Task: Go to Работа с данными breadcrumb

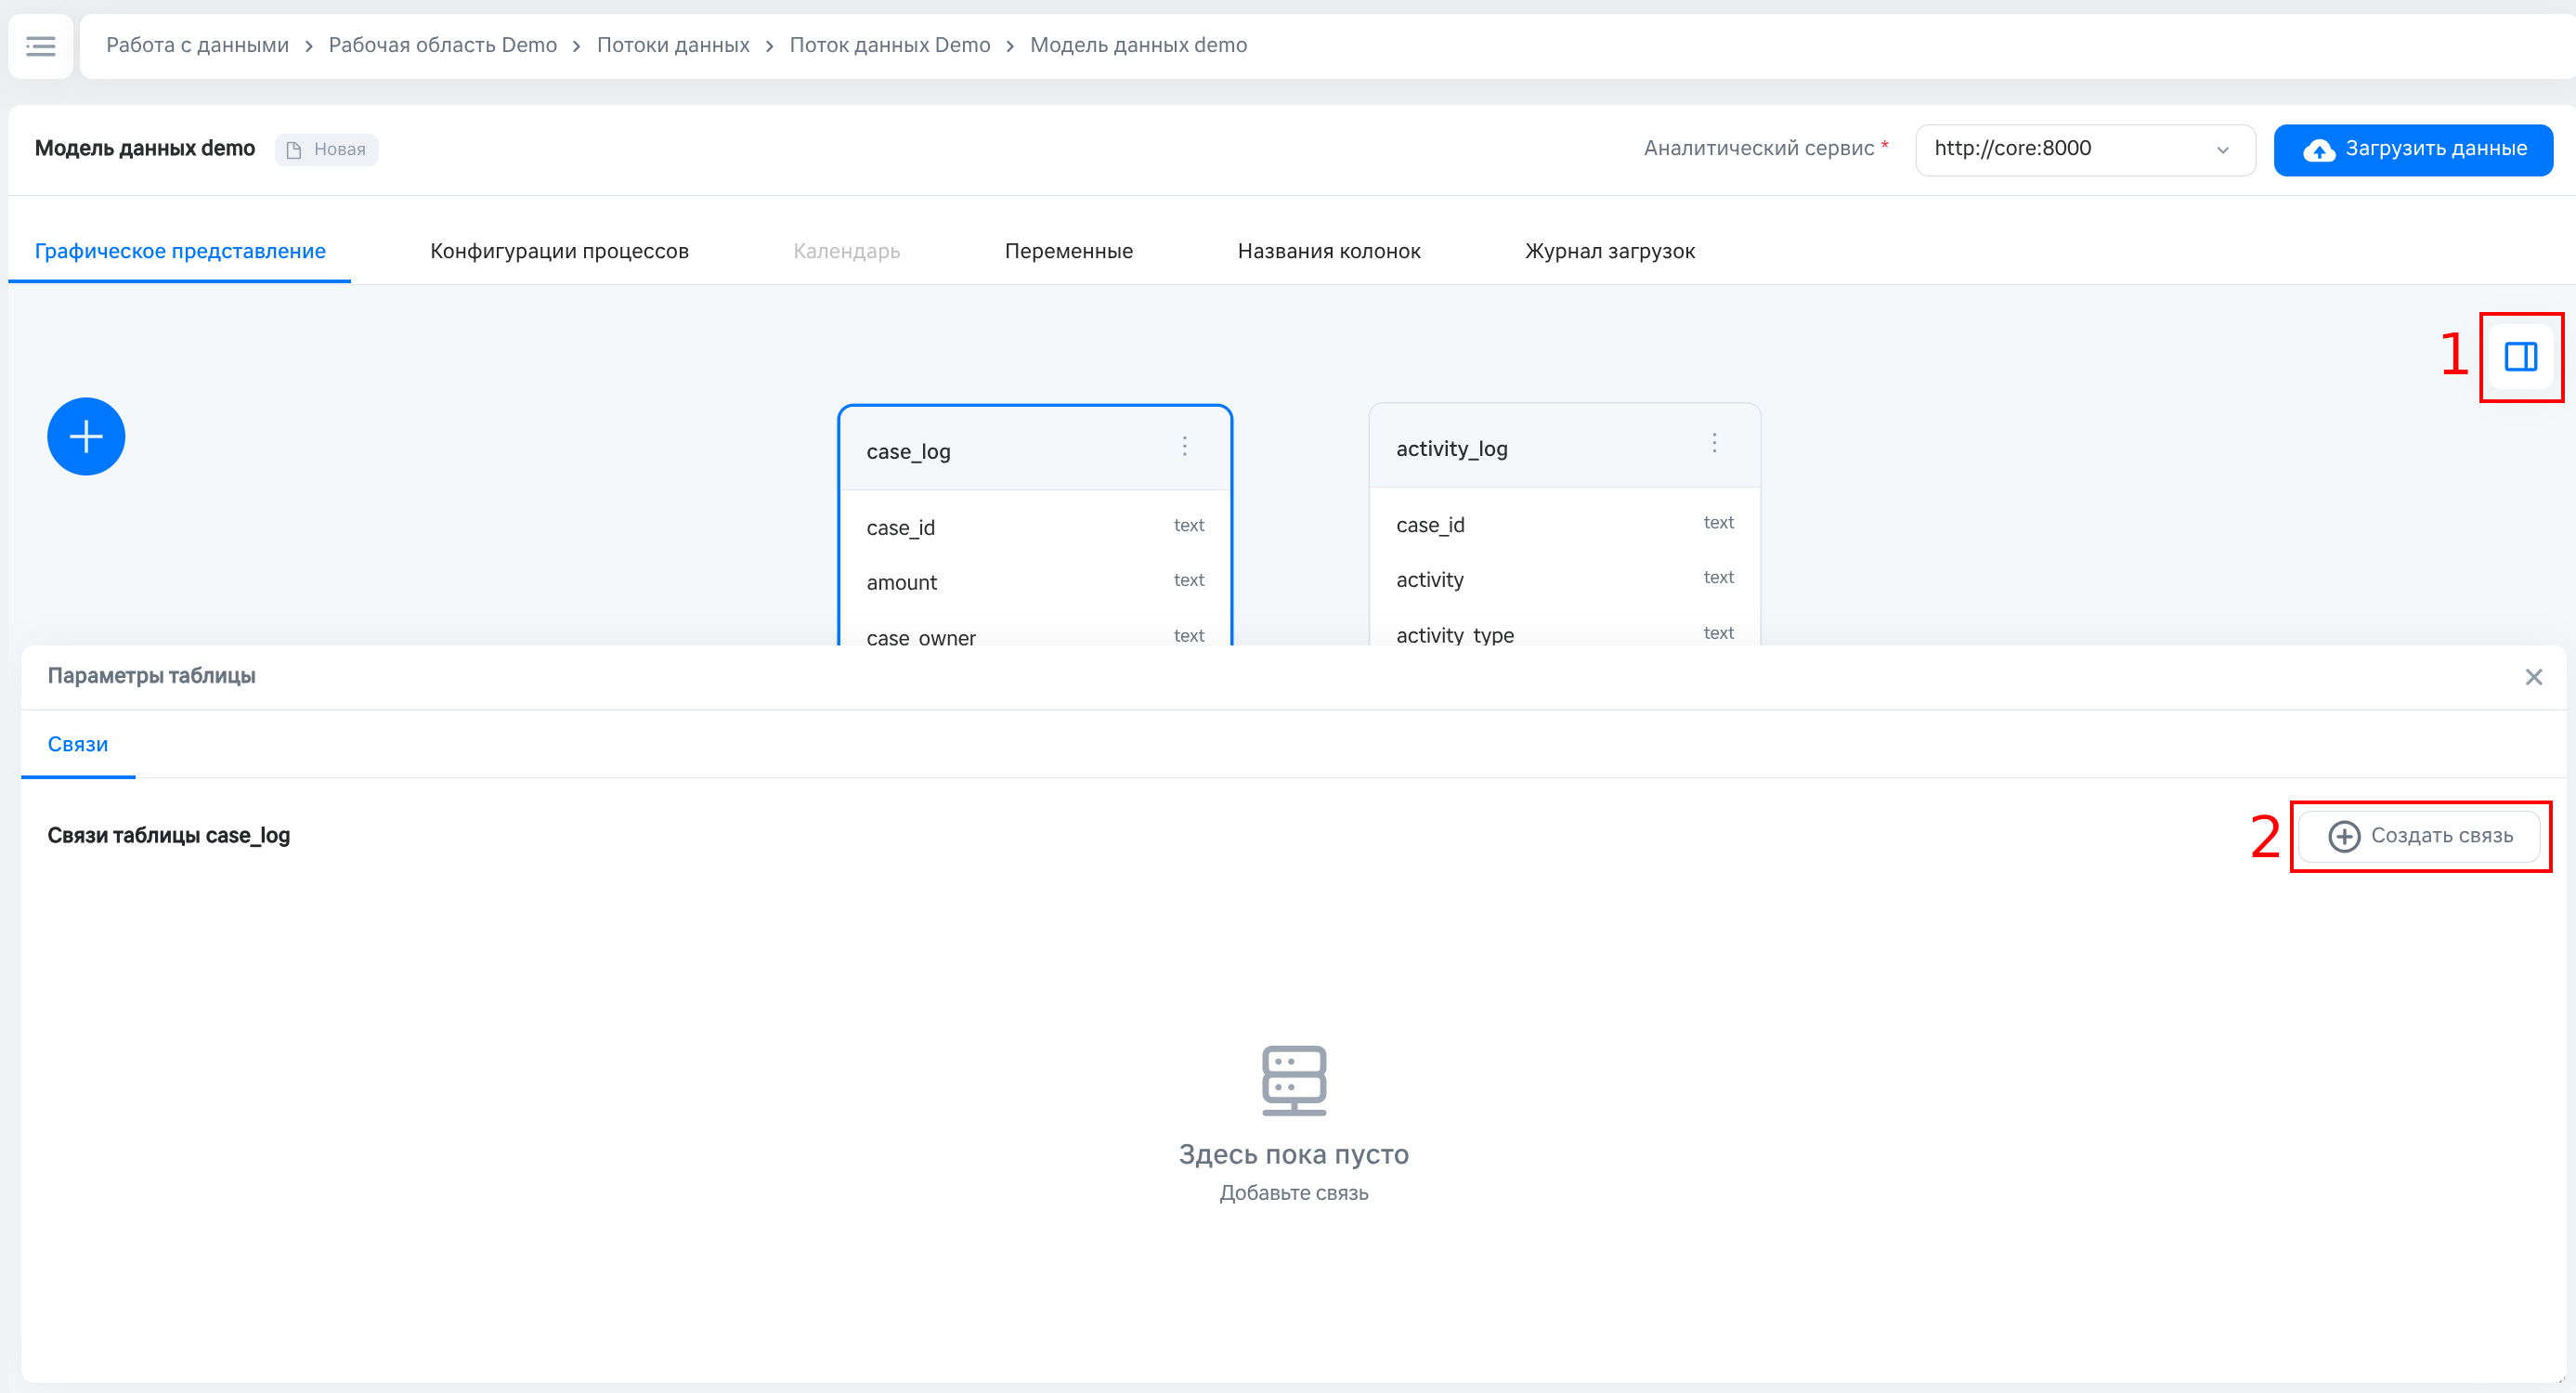Action: [197, 45]
